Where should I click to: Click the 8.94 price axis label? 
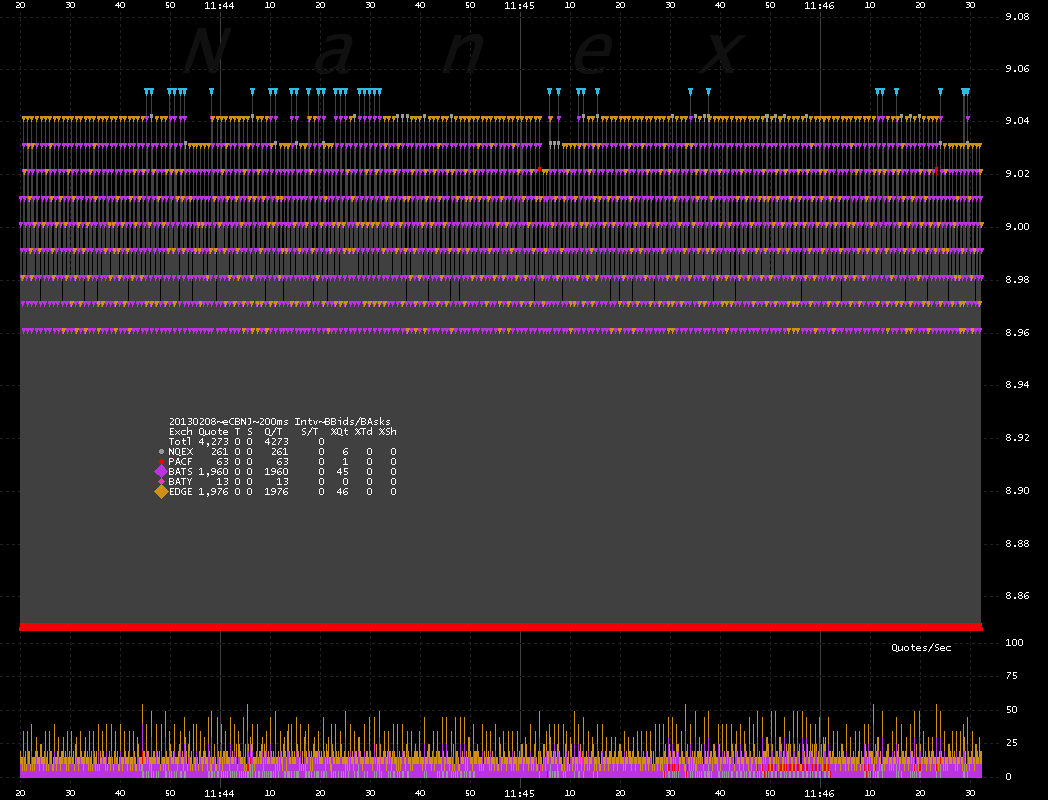pyautogui.click(x=1017, y=385)
